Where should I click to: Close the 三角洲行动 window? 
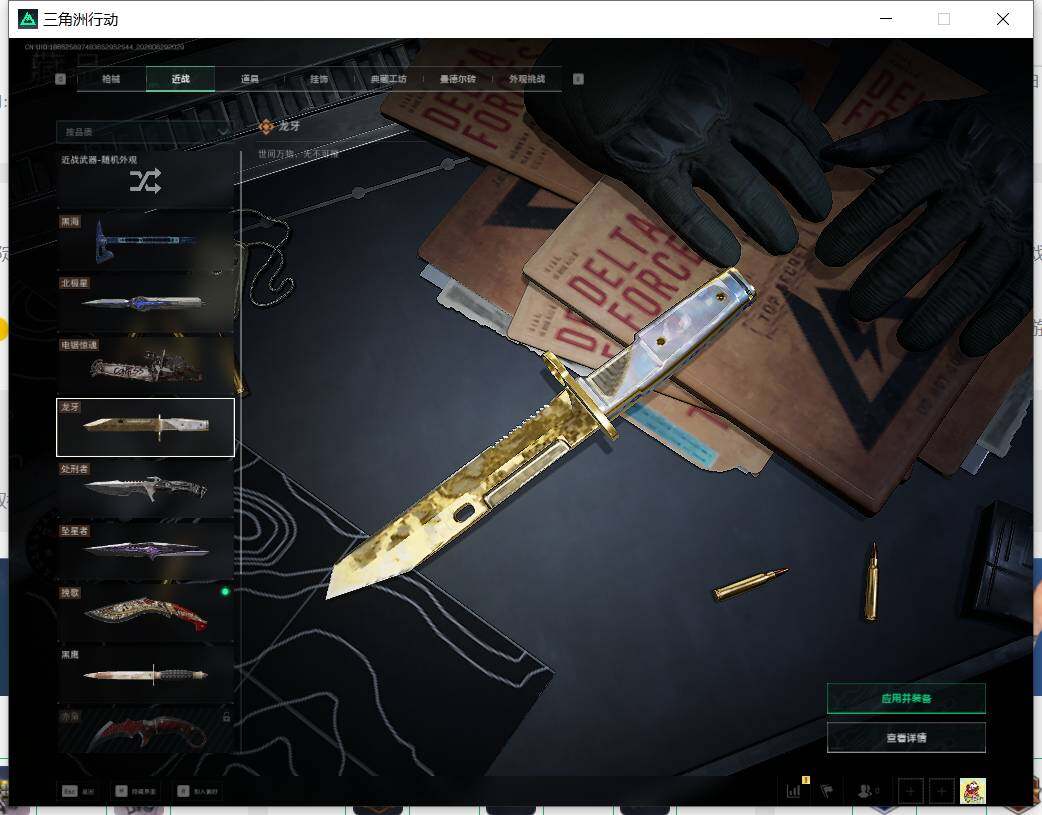coord(1003,19)
